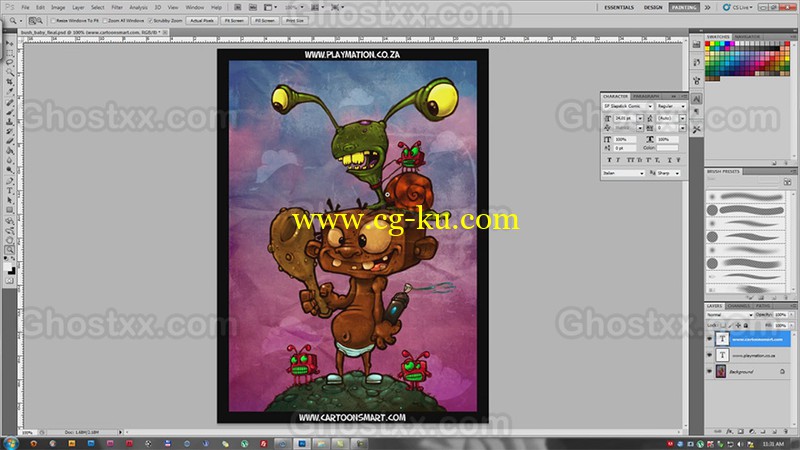Select the Brush tool
The image size is (800, 450).
(x=9, y=112)
